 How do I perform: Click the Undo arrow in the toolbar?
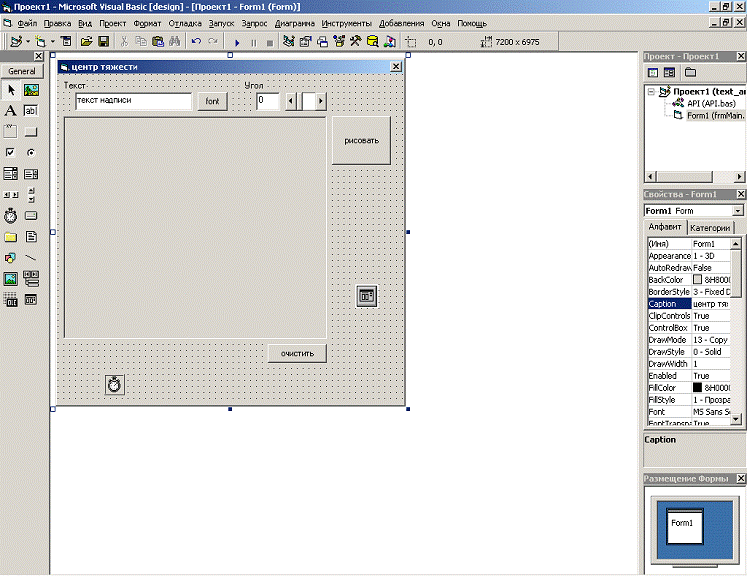click(196, 42)
